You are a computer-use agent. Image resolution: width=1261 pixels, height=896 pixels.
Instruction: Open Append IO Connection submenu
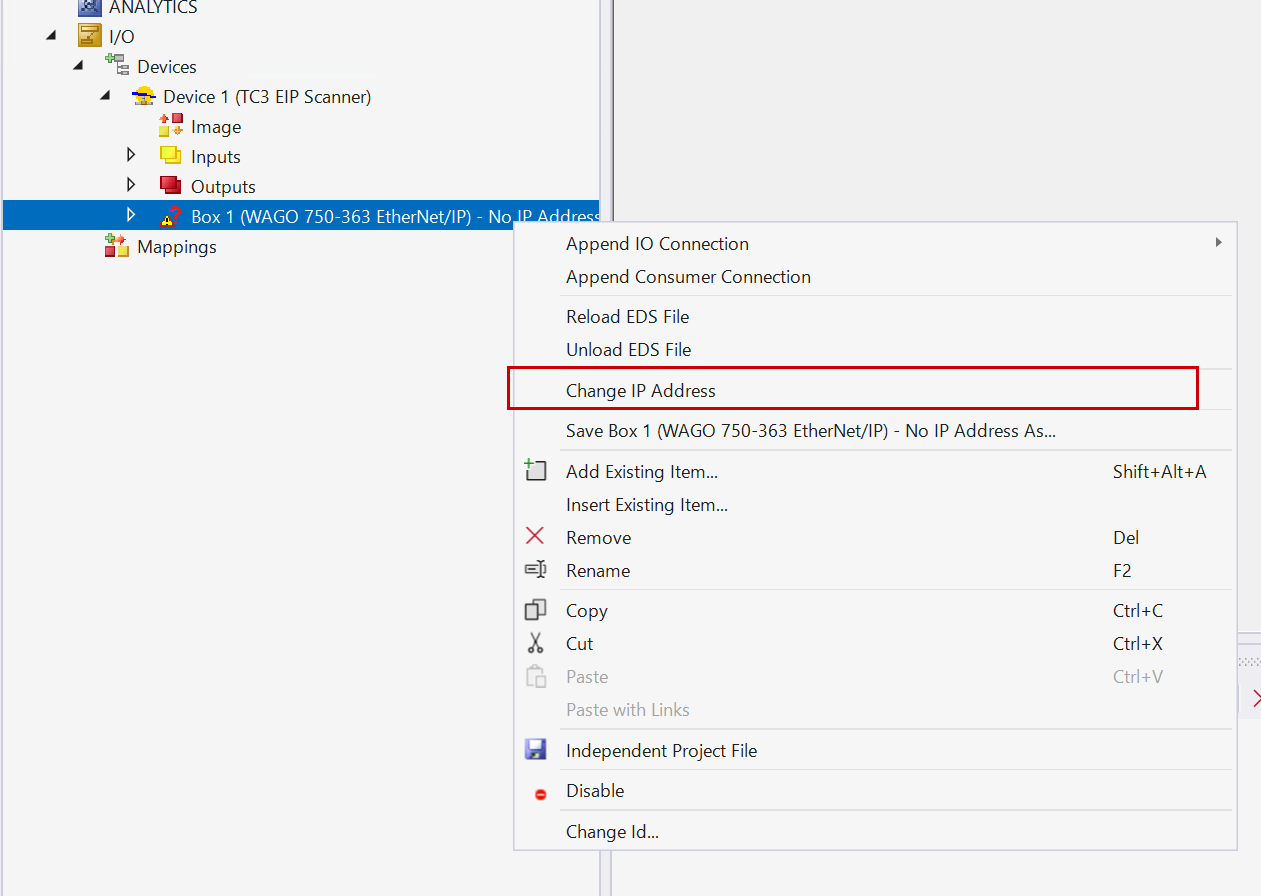[x=657, y=244]
